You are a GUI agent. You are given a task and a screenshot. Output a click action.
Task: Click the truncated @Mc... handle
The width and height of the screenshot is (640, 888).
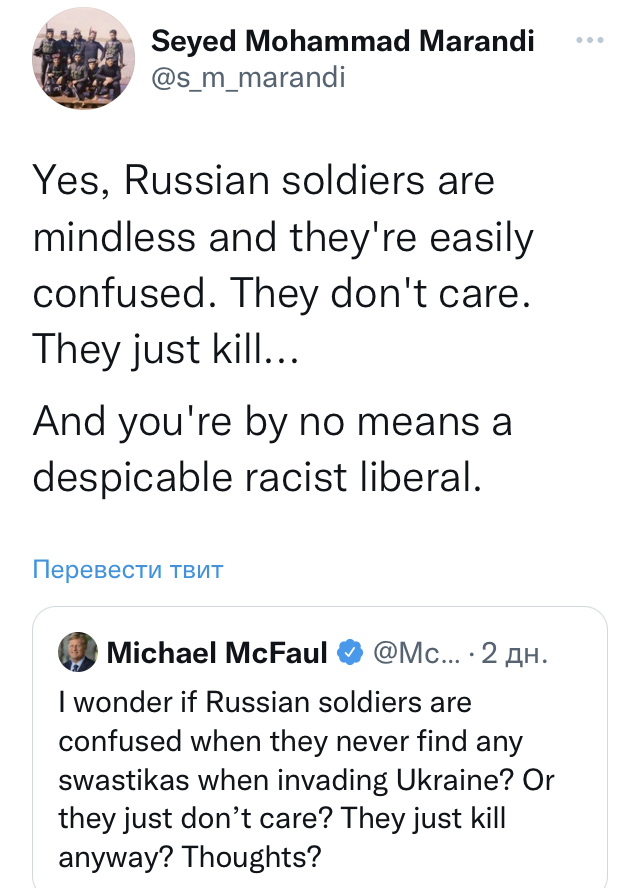tap(416, 653)
